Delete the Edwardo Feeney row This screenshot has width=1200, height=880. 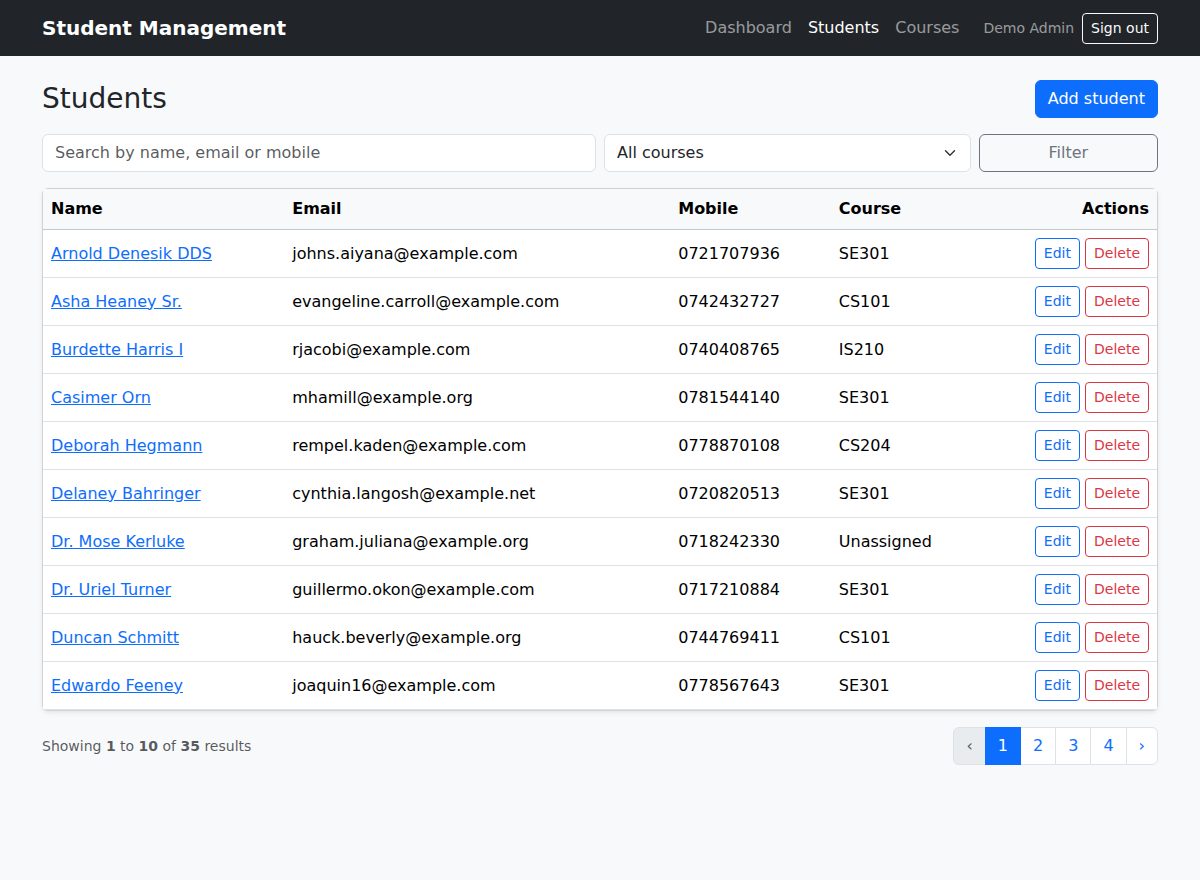1117,686
